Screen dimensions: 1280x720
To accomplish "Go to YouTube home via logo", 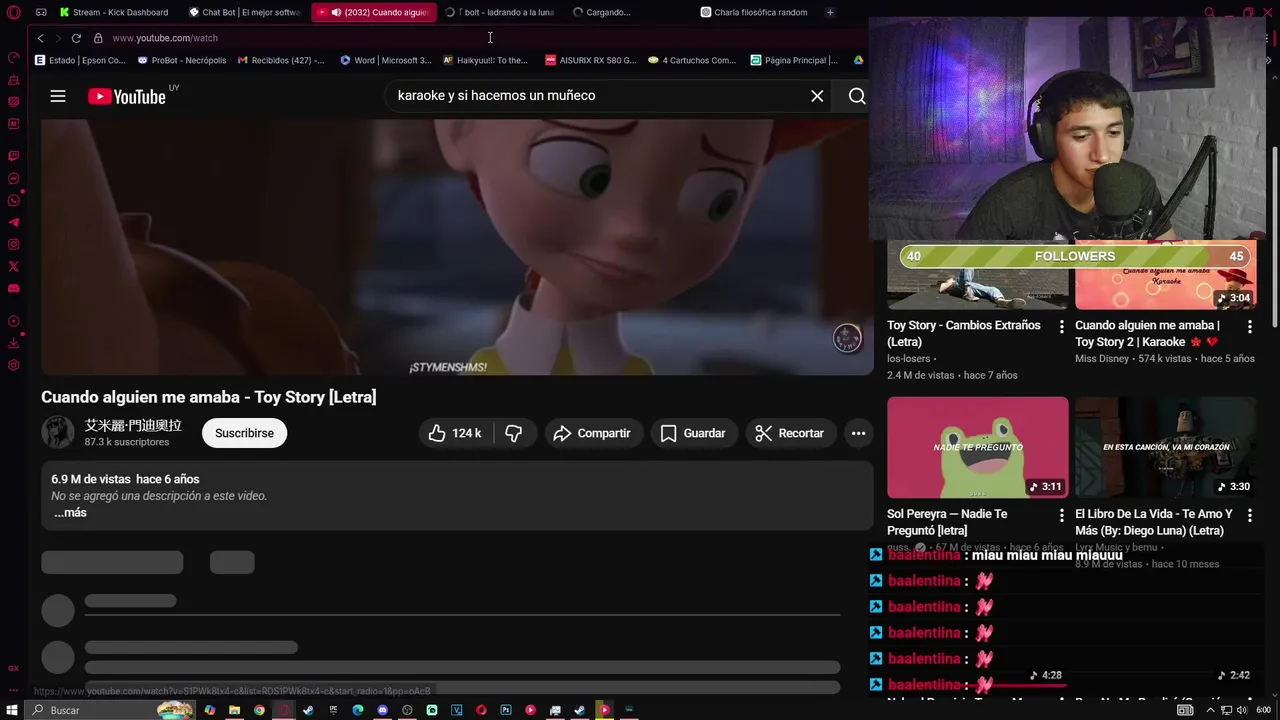I will pyautogui.click(x=127, y=96).
